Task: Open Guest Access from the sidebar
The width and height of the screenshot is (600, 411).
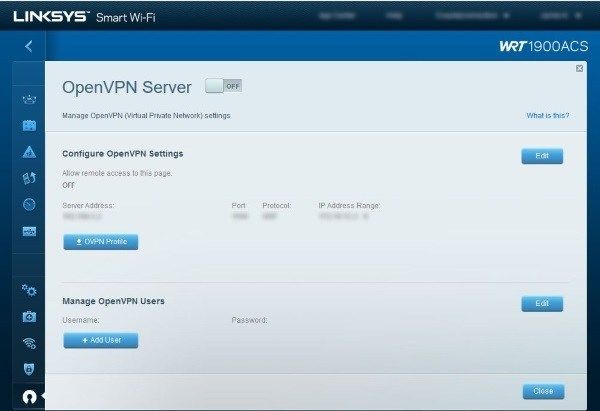Action: (29, 126)
